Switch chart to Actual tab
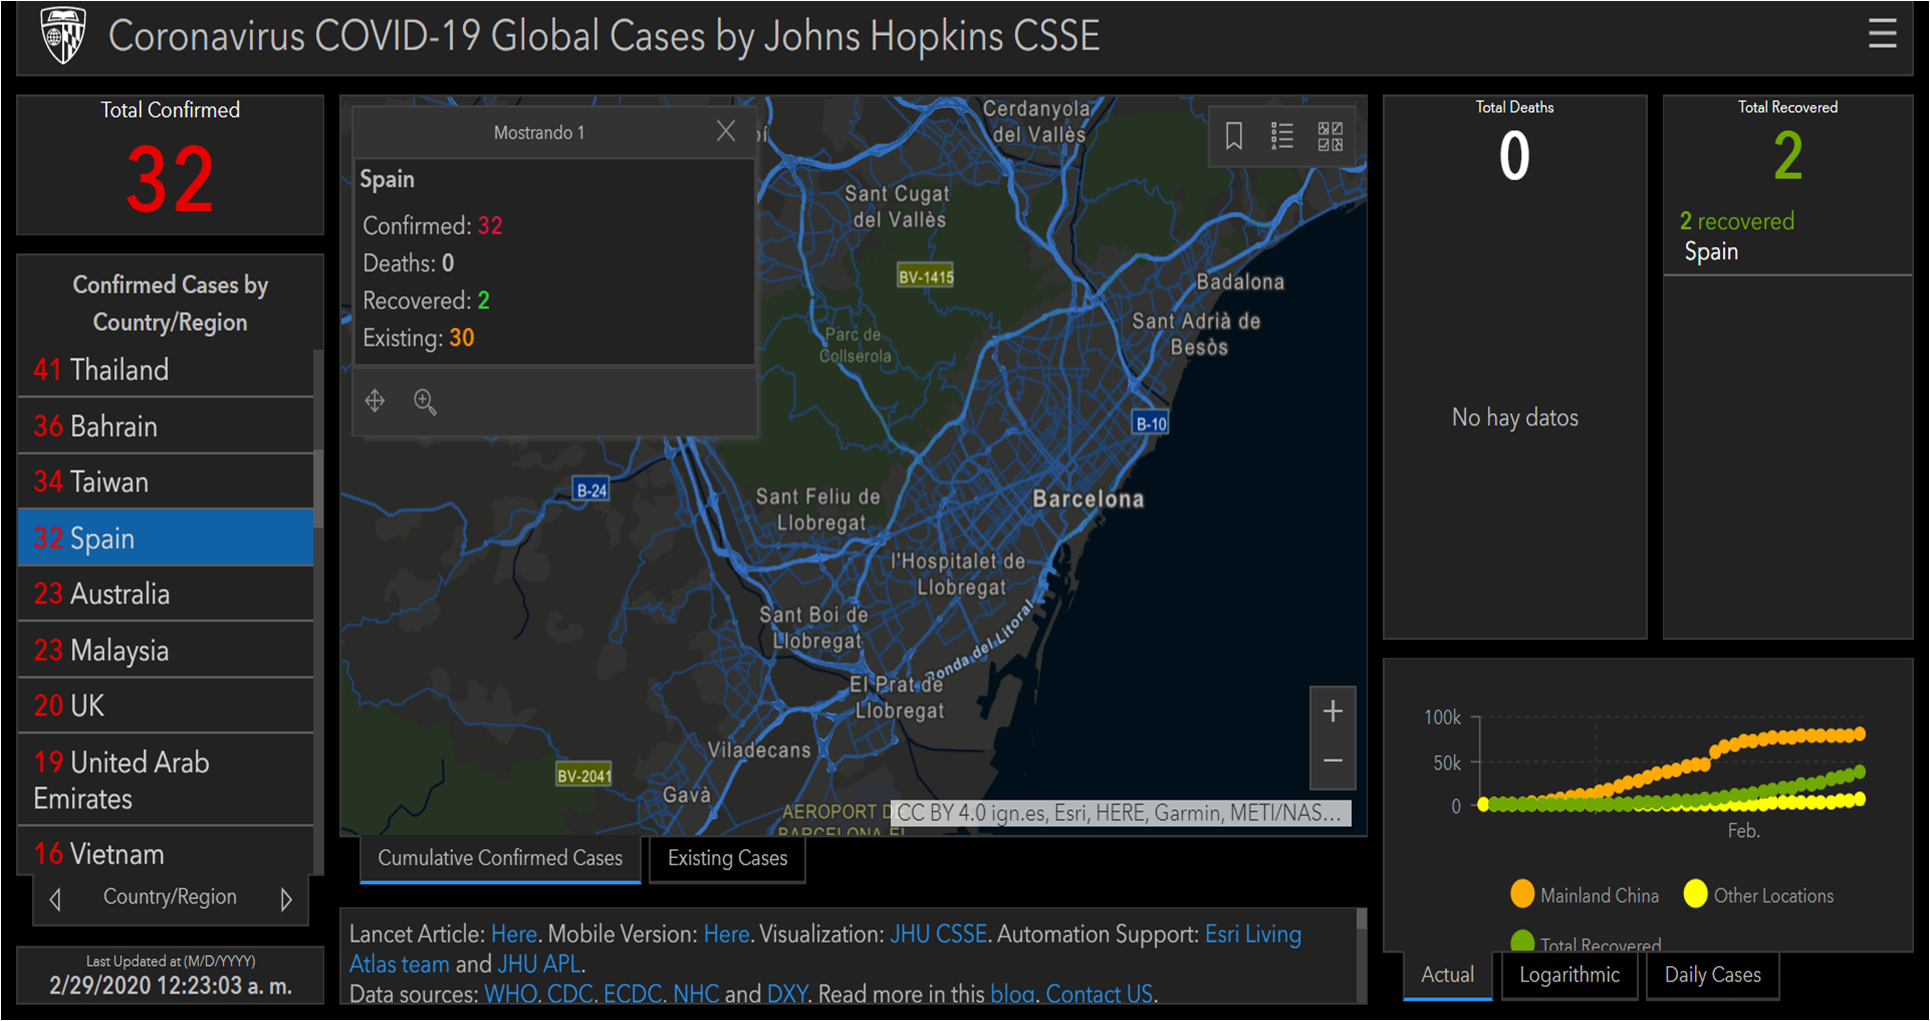The width and height of the screenshot is (1930, 1021). (x=1447, y=975)
